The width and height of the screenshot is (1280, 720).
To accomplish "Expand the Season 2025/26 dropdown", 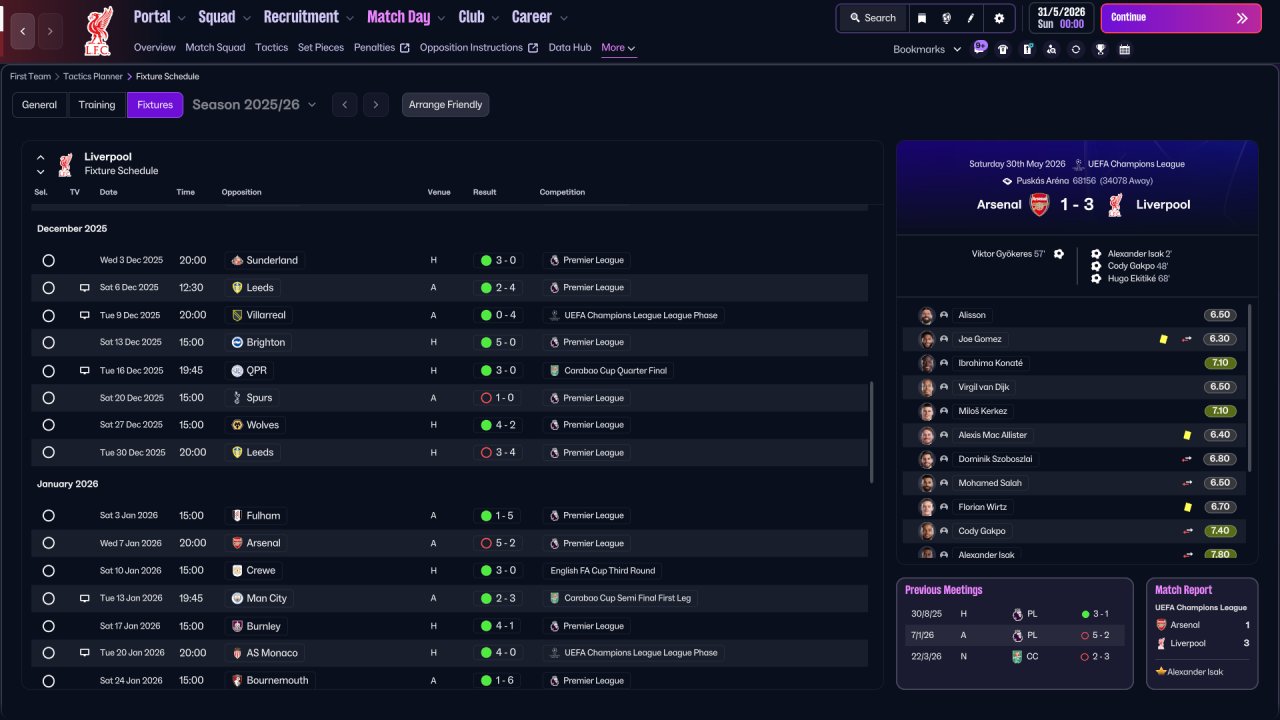I will (x=254, y=104).
